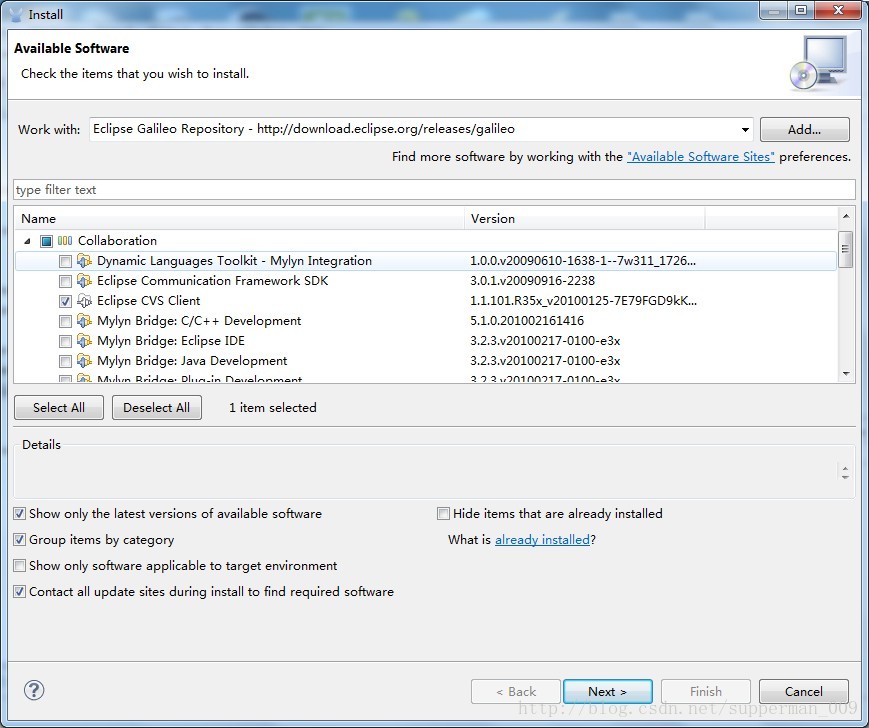Click the Eclipse icon in title bar

point(16,14)
